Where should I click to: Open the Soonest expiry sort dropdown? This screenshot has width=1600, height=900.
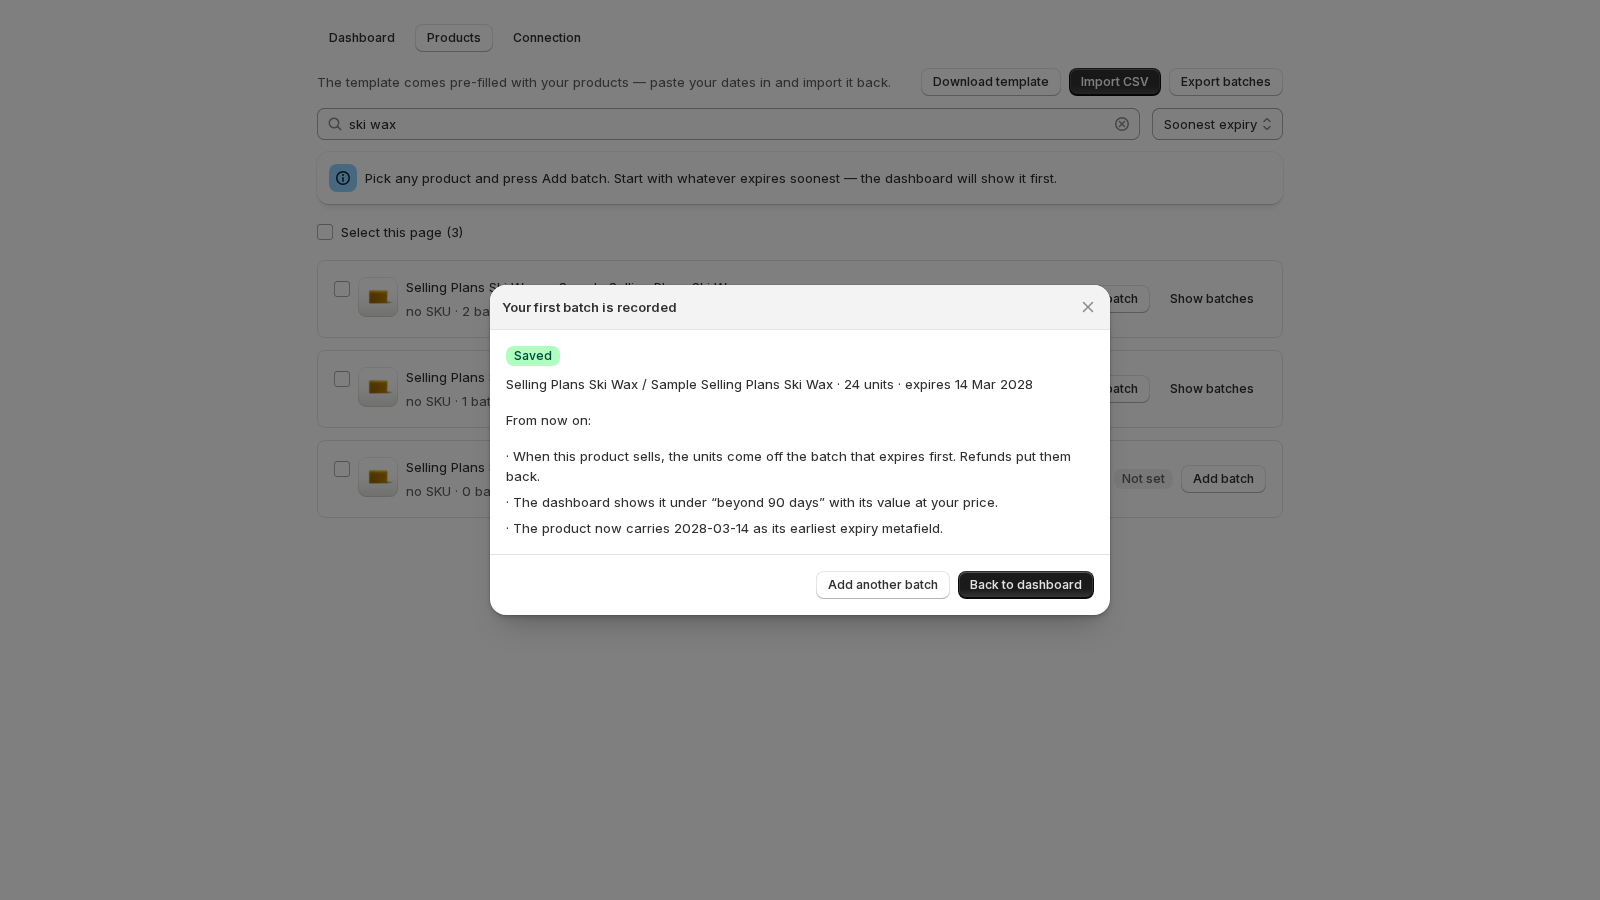tap(1217, 124)
